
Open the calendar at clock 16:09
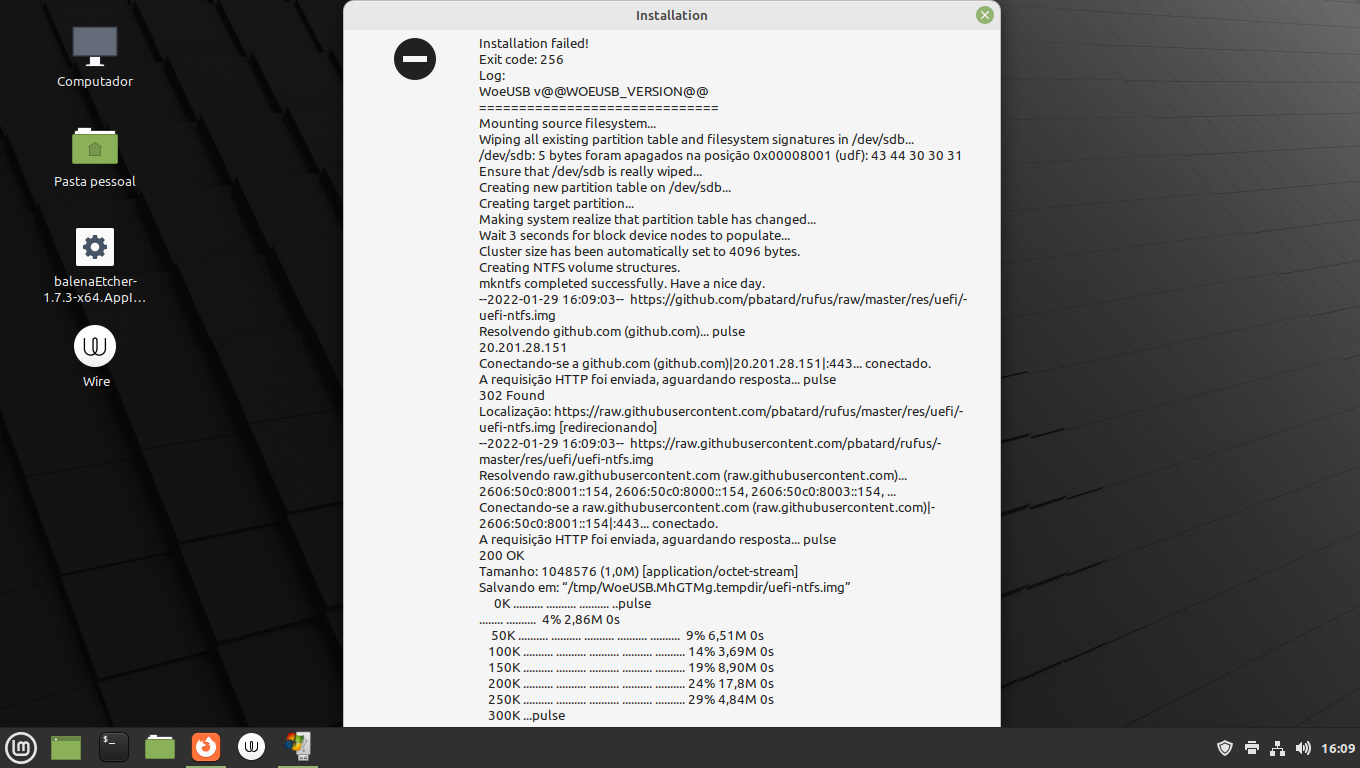(x=1338, y=748)
